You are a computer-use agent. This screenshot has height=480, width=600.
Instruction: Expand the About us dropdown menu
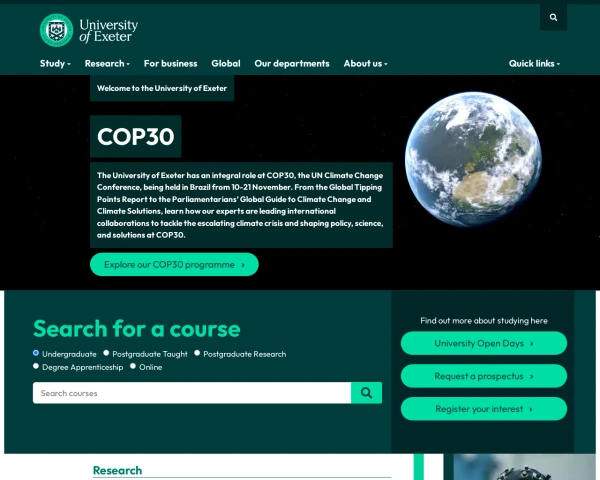365,64
